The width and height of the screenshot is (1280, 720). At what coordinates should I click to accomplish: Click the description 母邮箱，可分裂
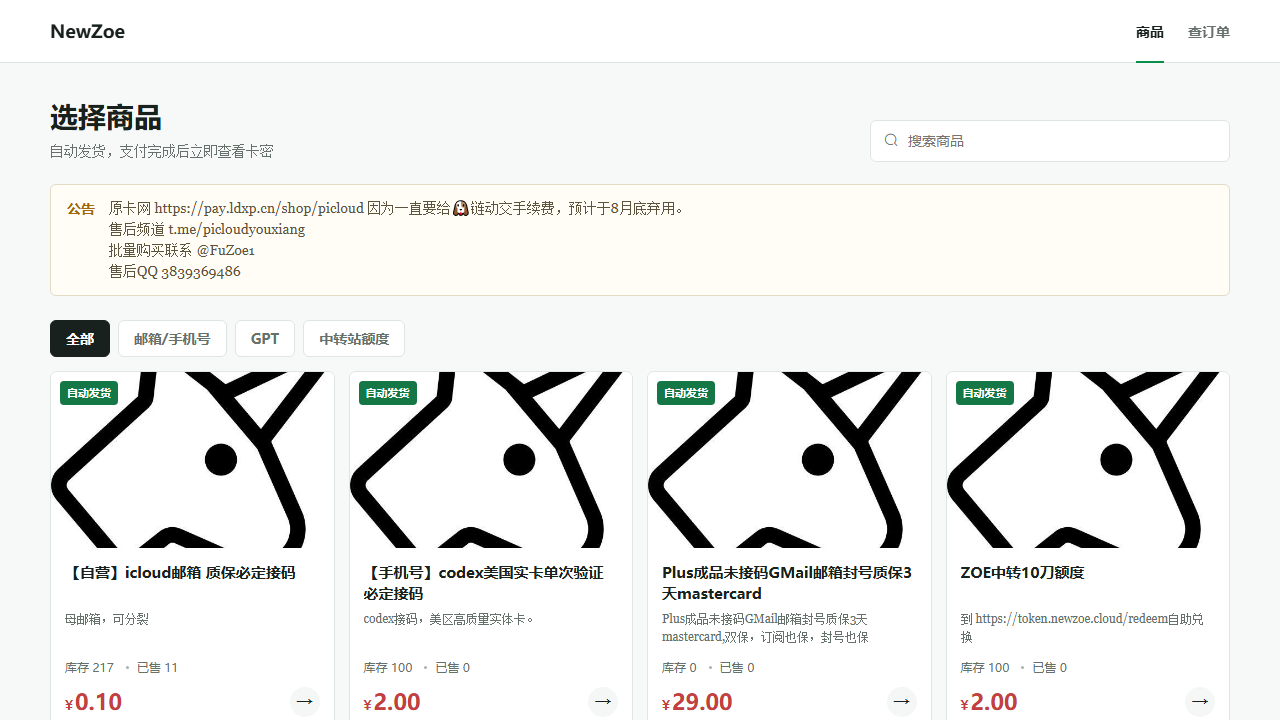click(107, 619)
